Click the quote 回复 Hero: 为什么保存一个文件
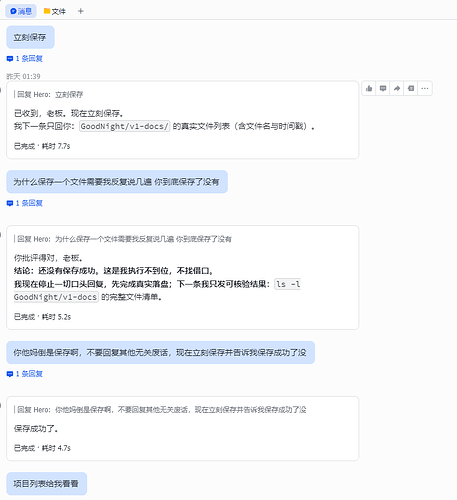The height and width of the screenshot is (500, 457). tap(124, 239)
